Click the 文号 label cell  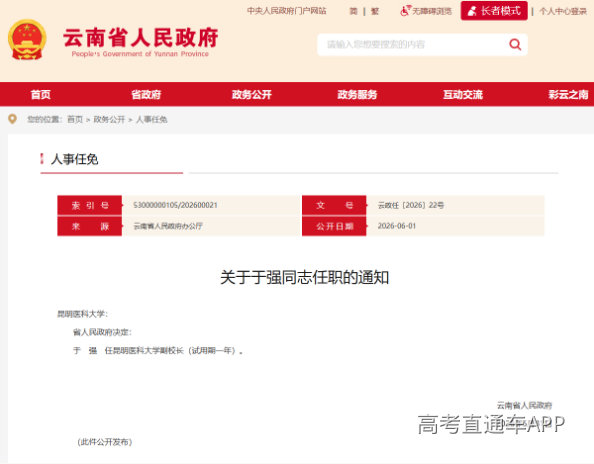(x=334, y=205)
